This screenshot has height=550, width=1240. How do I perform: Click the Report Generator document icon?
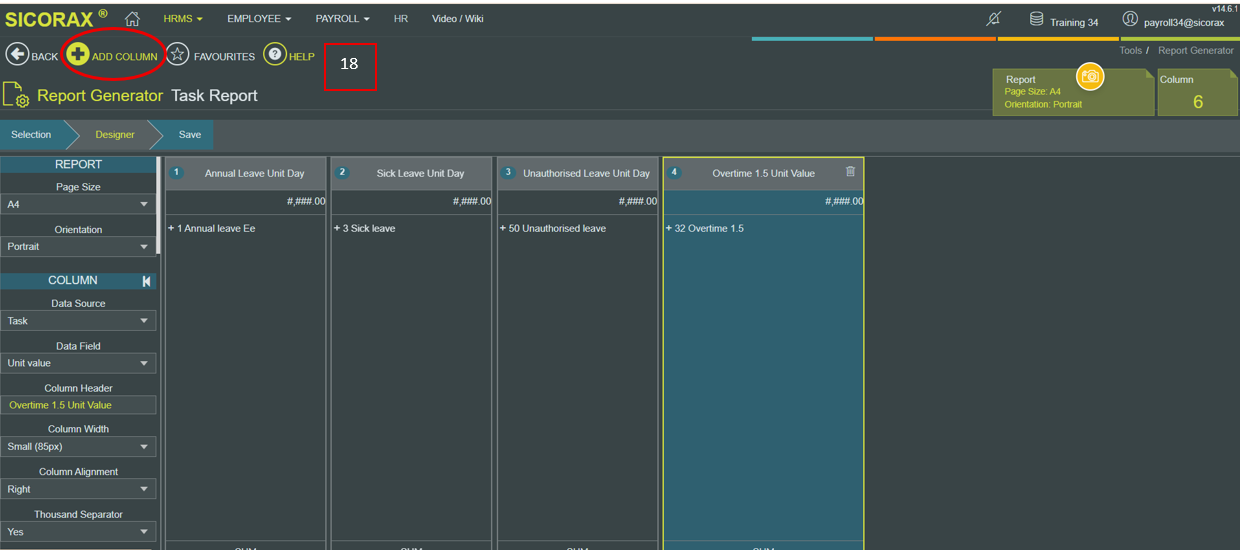click(x=16, y=95)
